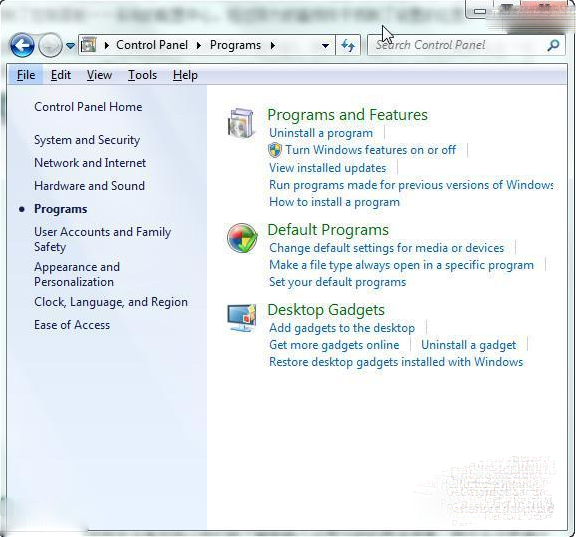Click Make a file type always open
576x537 pixels.
[x=401, y=265]
